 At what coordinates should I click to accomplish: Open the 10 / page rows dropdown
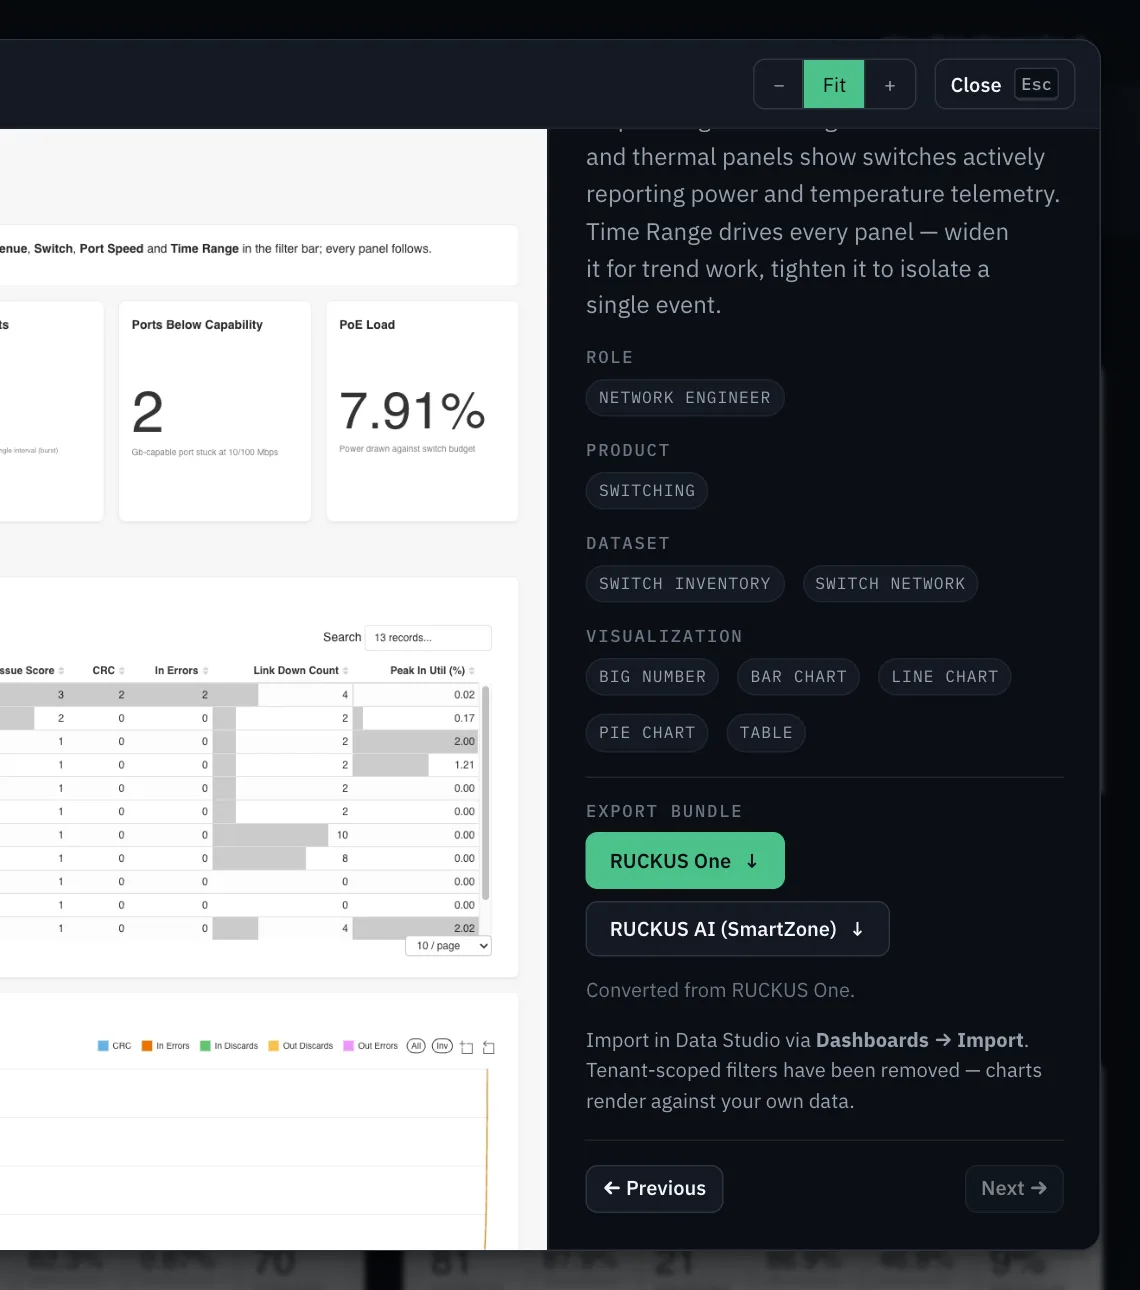pyautogui.click(x=448, y=946)
